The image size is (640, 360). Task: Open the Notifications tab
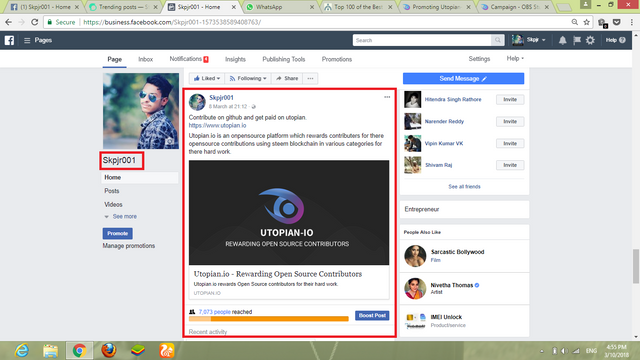189,59
